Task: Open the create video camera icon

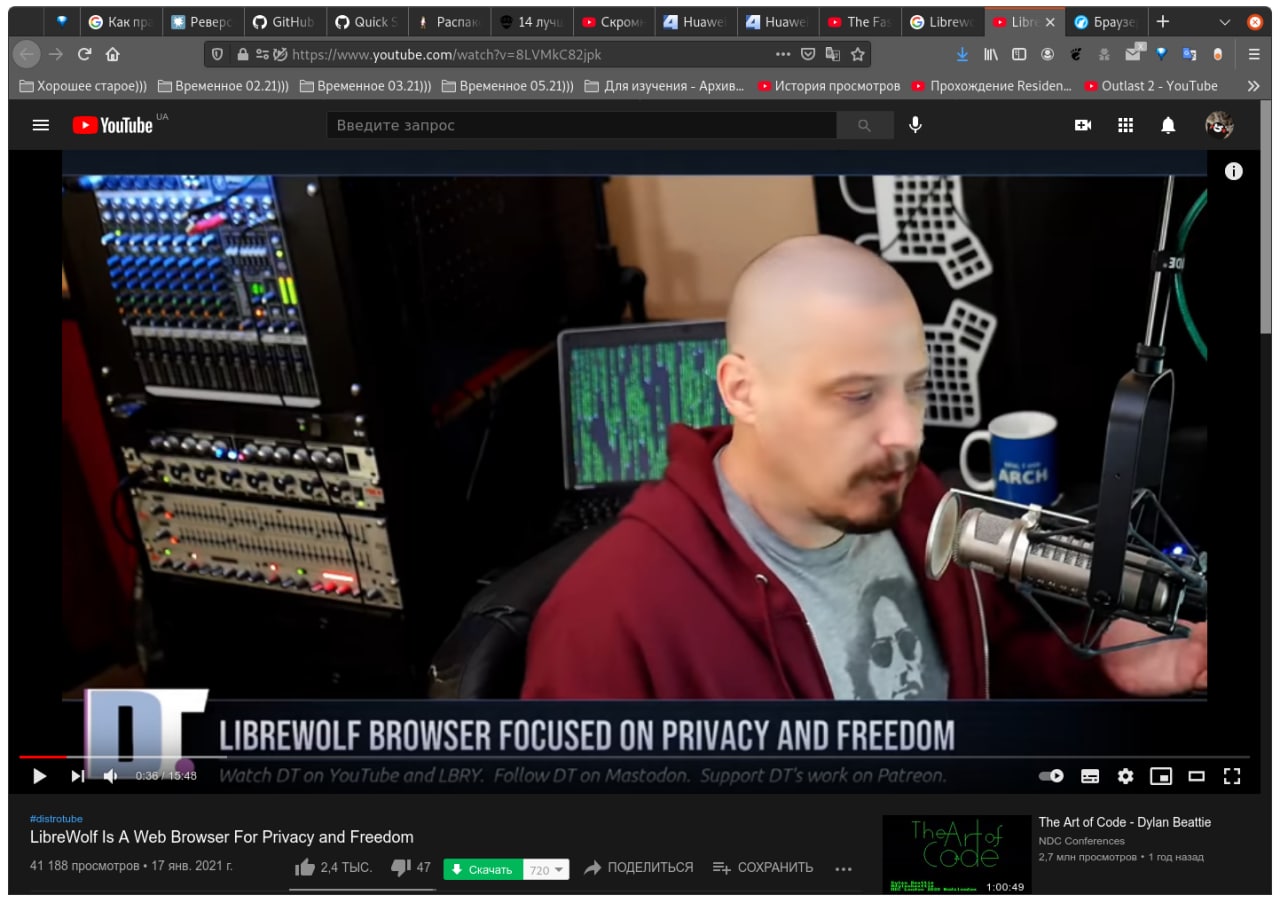Action: 1083,125
